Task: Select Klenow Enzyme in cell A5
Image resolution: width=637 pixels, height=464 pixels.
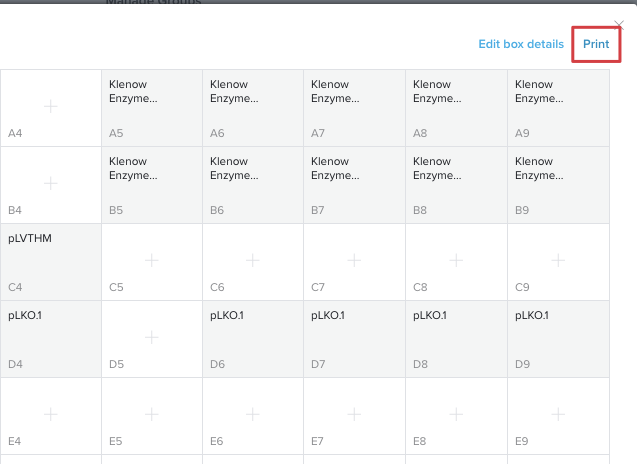Action: (x=152, y=108)
